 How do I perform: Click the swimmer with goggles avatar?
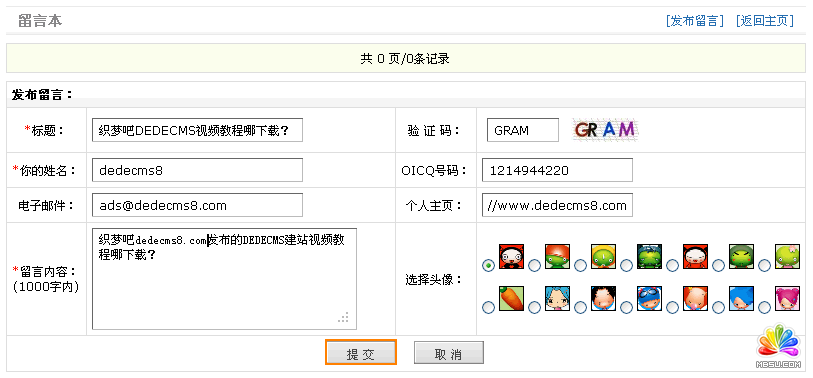click(x=649, y=299)
